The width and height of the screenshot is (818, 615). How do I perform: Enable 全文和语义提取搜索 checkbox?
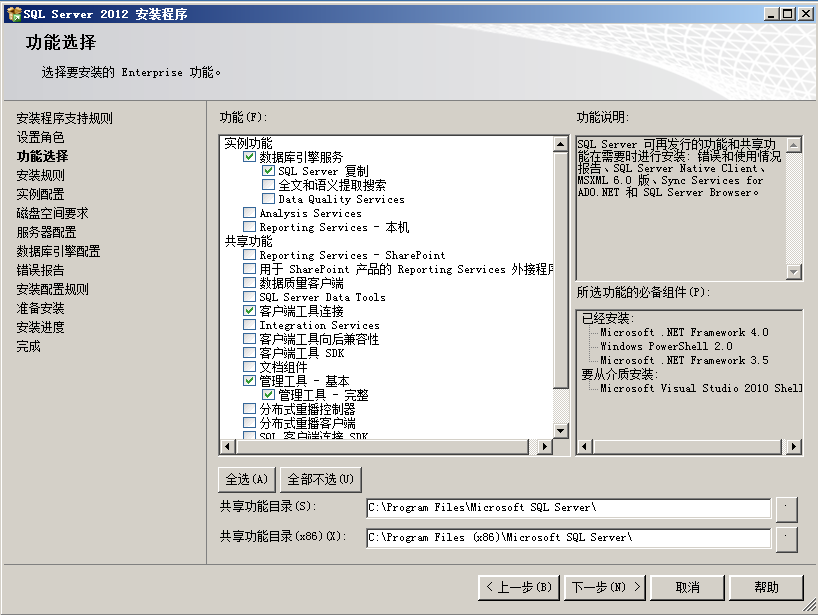(x=268, y=185)
